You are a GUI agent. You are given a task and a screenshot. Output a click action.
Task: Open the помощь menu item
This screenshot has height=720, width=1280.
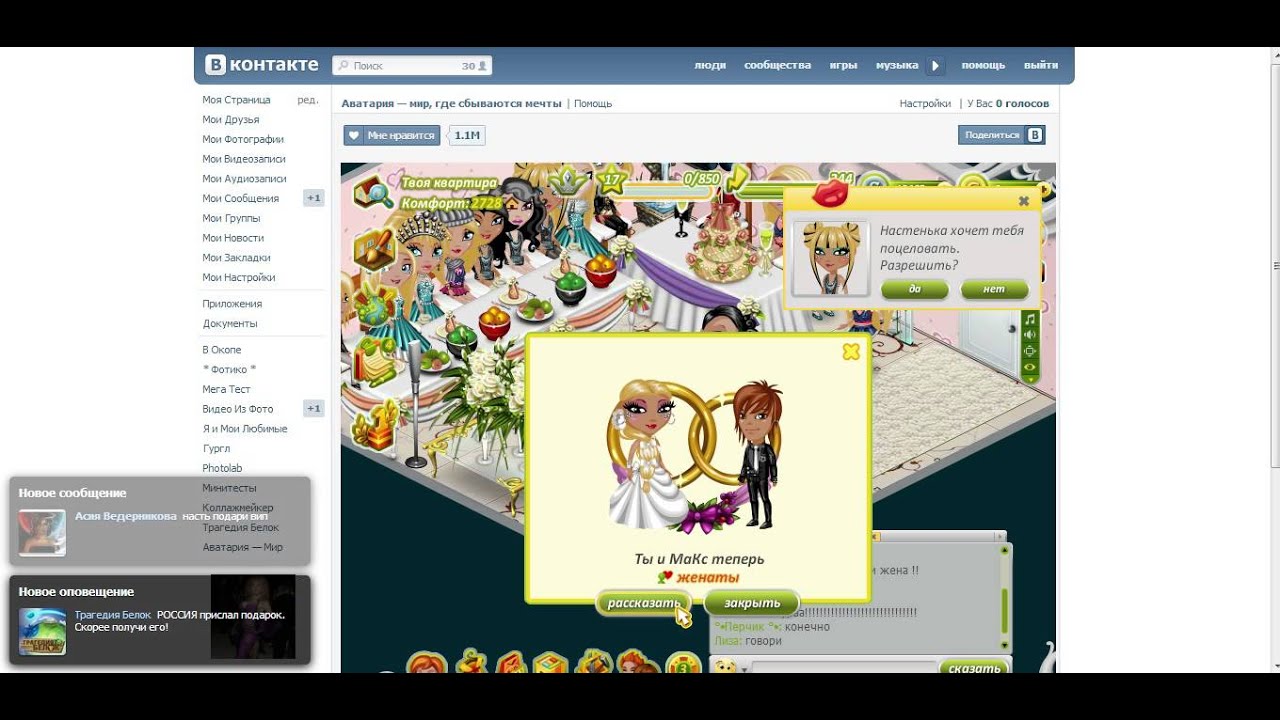point(983,65)
